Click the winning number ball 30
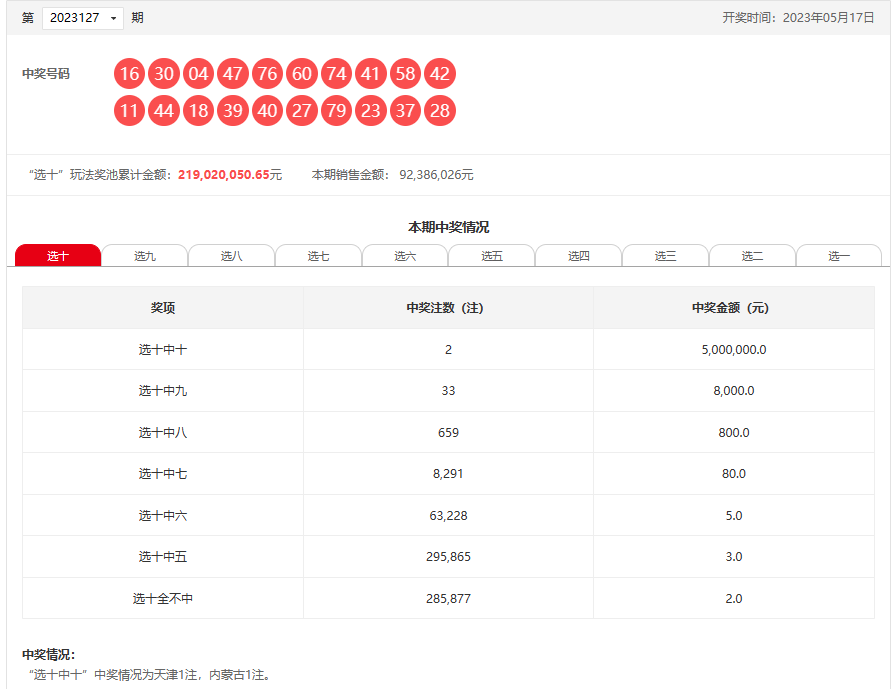 (164, 74)
